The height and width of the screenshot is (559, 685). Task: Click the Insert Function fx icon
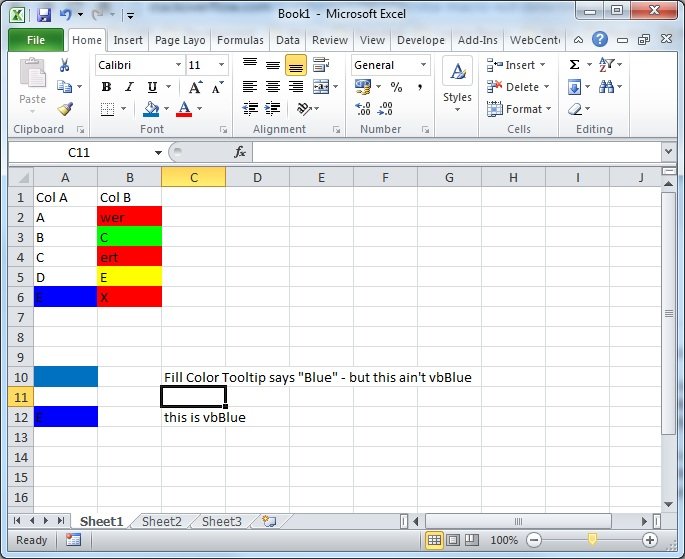click(240, 152)
